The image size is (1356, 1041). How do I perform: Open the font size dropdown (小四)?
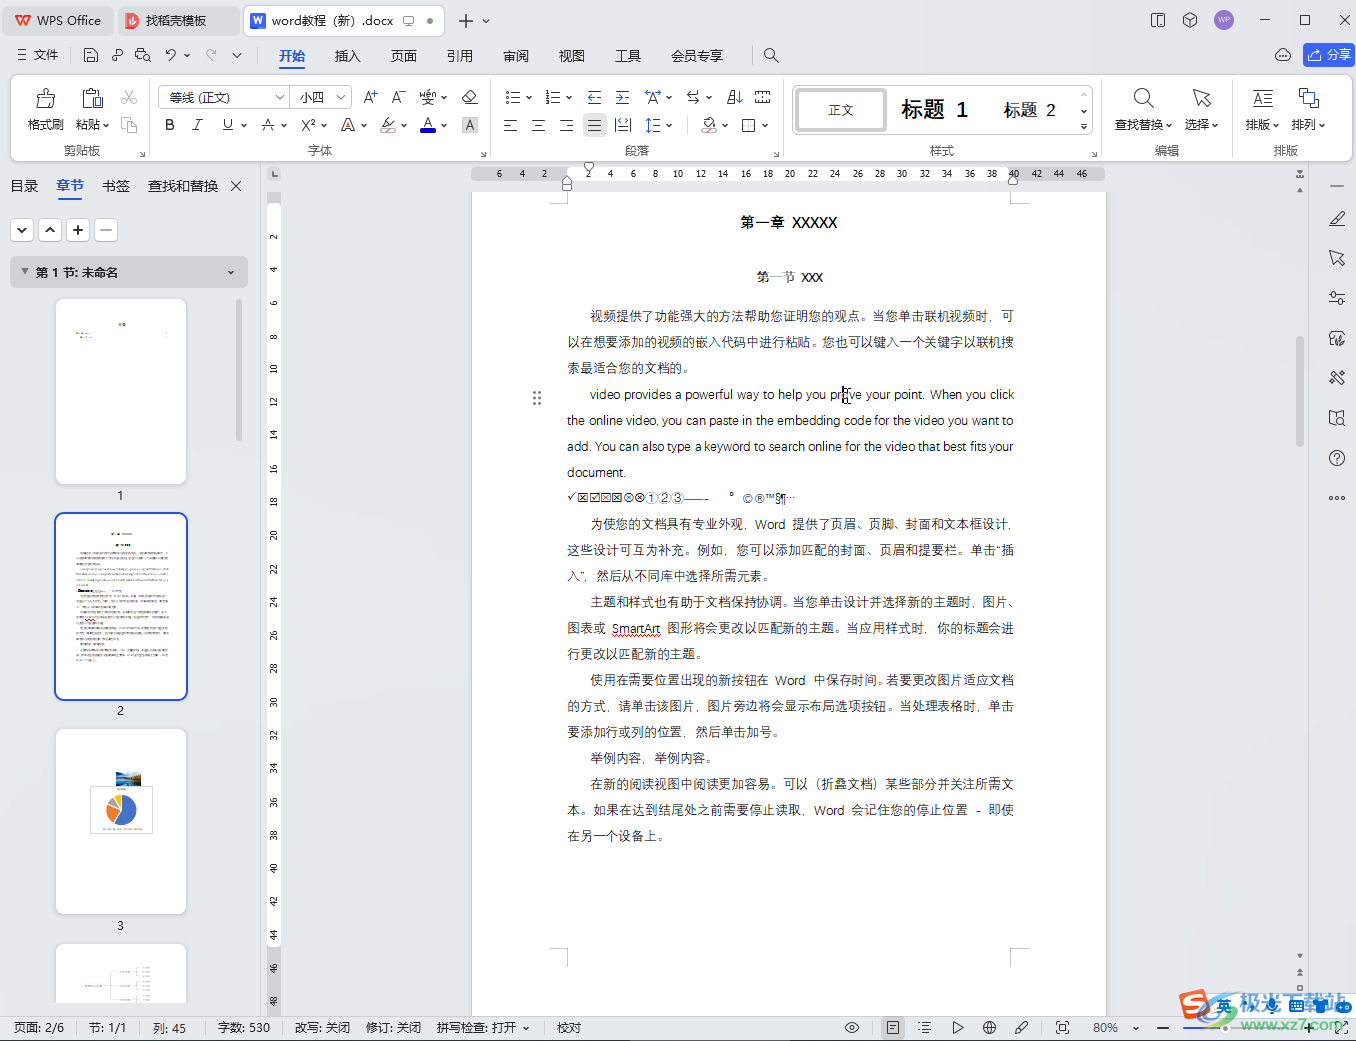pos(341,97)
